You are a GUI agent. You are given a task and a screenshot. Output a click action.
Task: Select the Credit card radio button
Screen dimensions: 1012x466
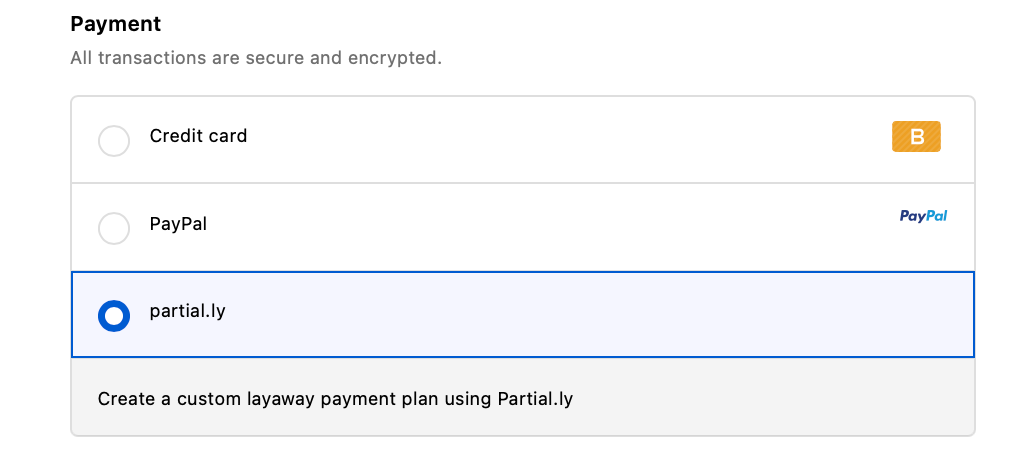coord(114,141)
